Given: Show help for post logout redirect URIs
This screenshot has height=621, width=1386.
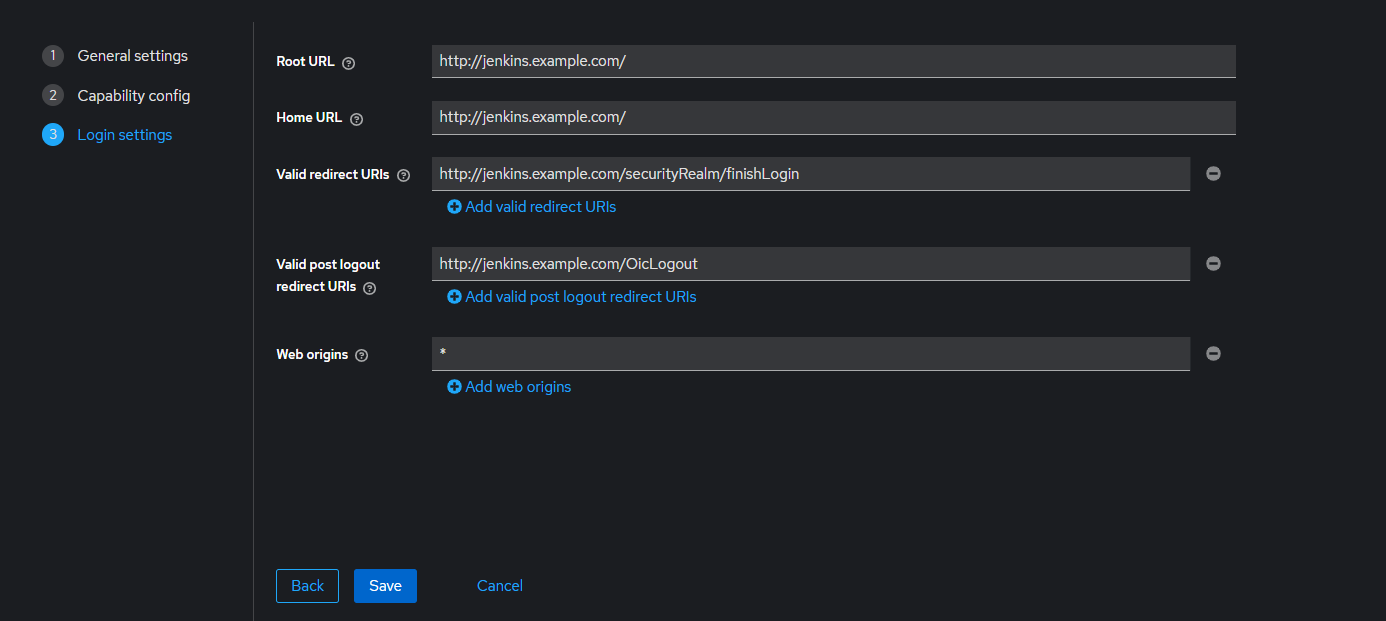Looking at the screenshot, I should tap(370, 288).
